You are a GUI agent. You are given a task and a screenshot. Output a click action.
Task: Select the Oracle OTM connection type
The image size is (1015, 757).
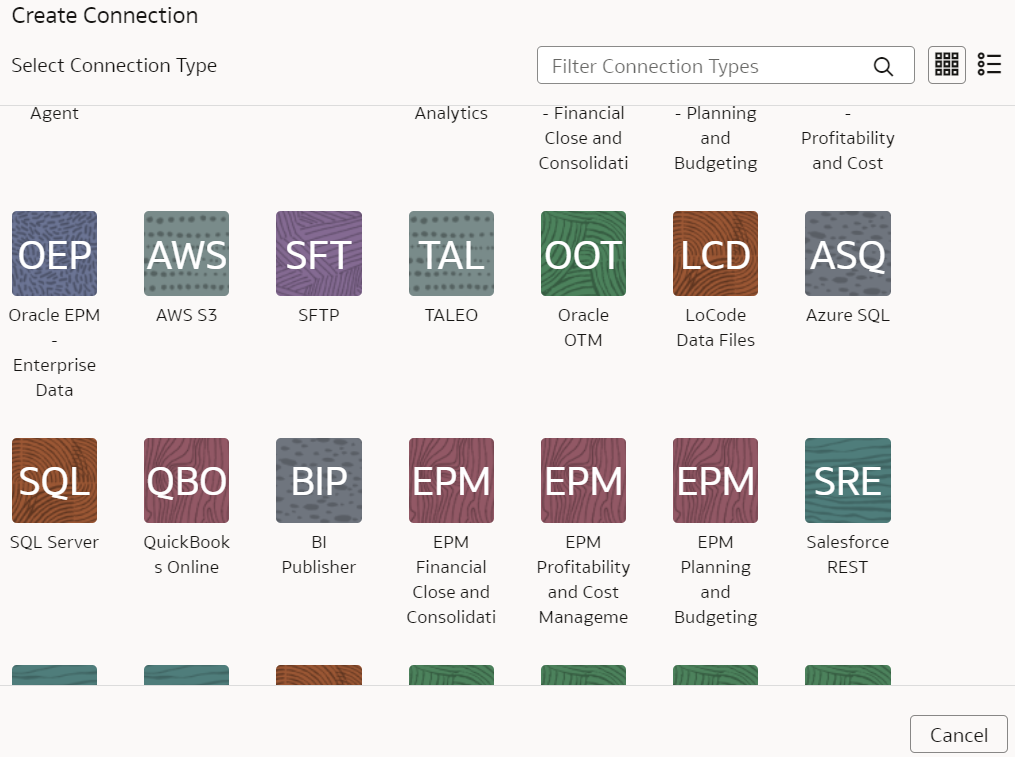click(x=583, y=254)
